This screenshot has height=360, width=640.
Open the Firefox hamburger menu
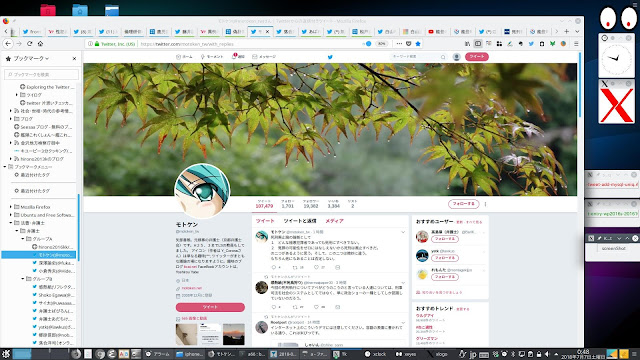[x=576, y=44]
